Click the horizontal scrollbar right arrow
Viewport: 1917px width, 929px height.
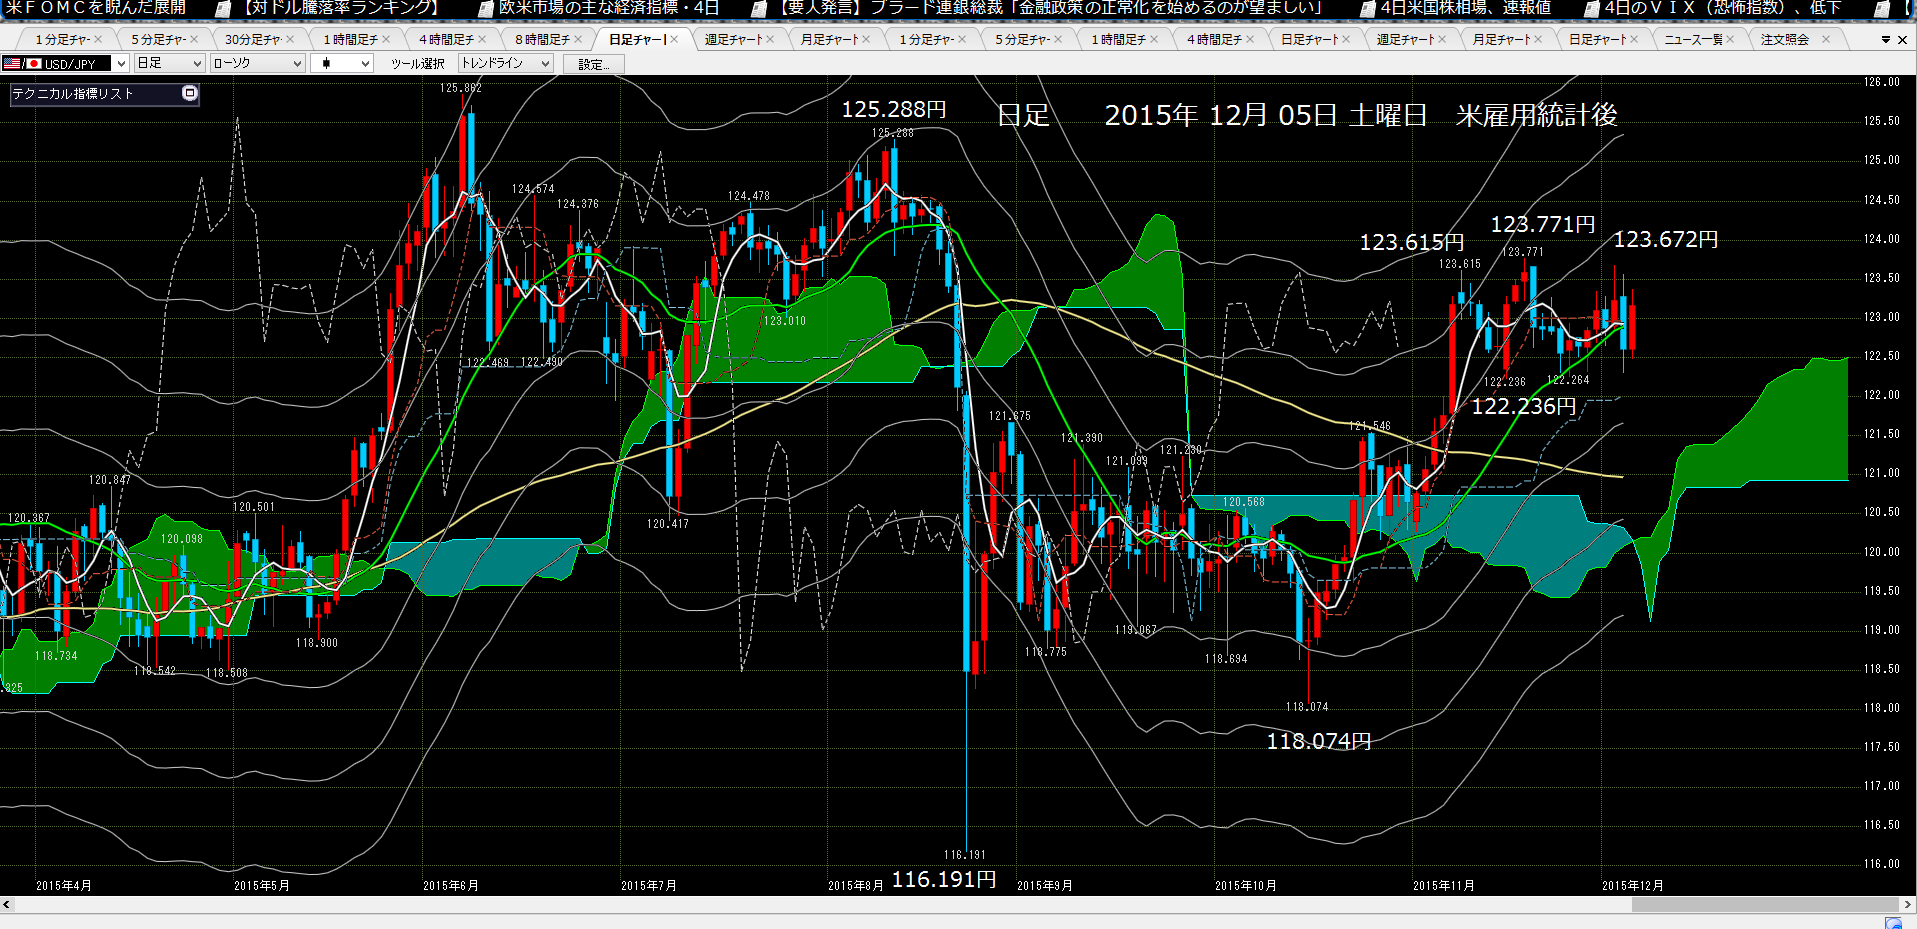click(1907, 904)
